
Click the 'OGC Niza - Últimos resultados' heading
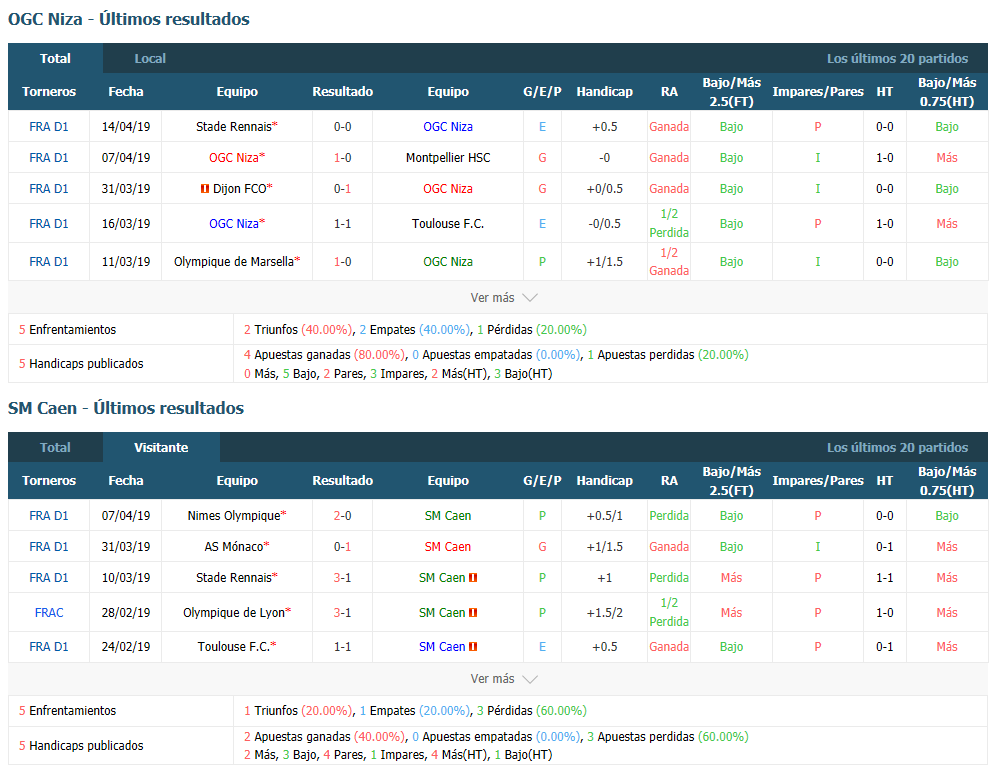129,20
